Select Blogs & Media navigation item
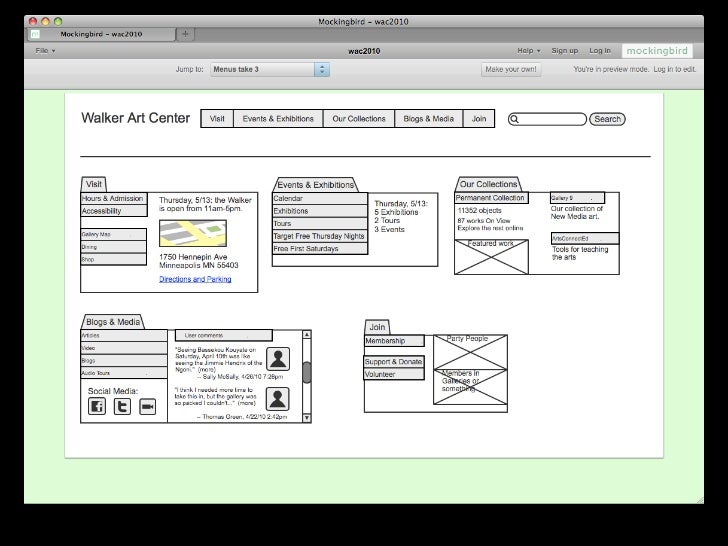 coord(429,118)
